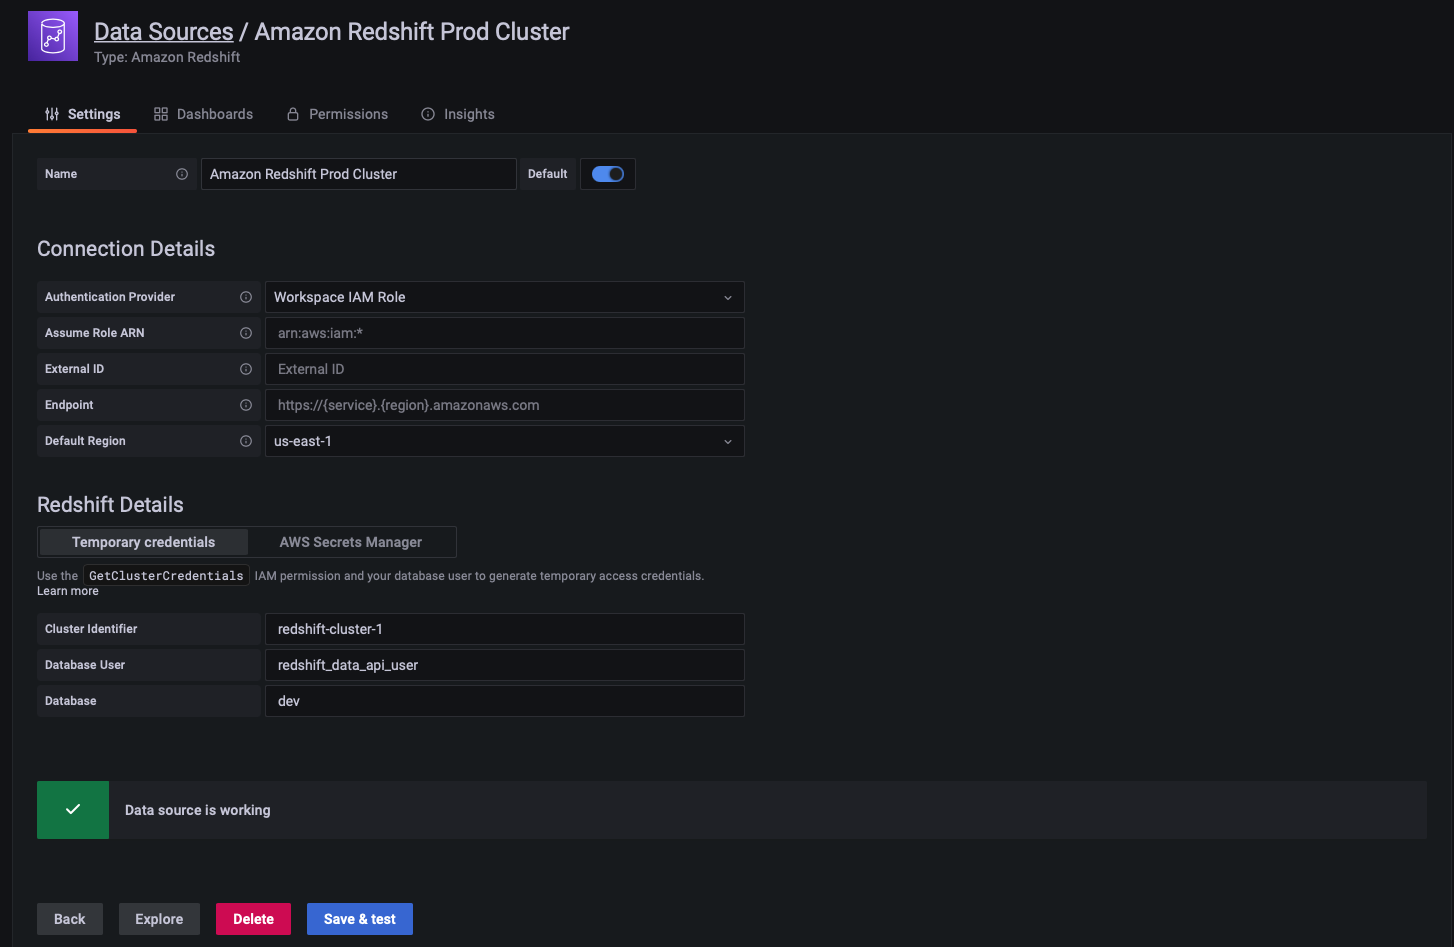Switch to the Settings tab

(83, 114)
